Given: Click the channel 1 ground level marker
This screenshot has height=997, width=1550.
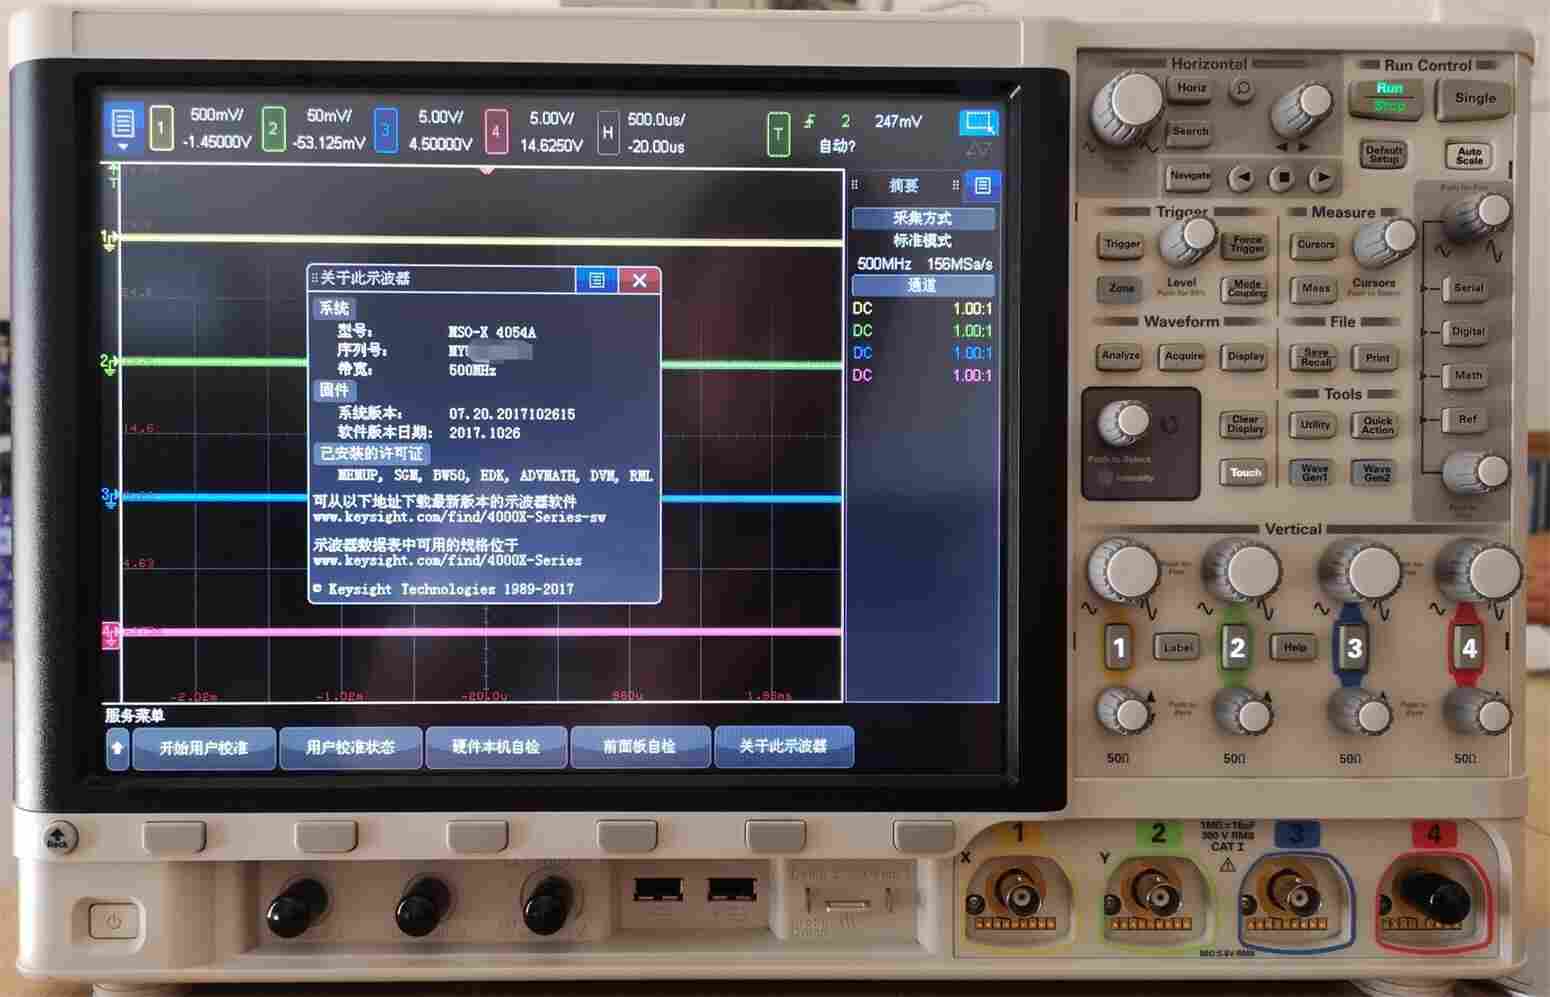Looking at the screenshot, I should pyautogui.click(x=108, y=239).
